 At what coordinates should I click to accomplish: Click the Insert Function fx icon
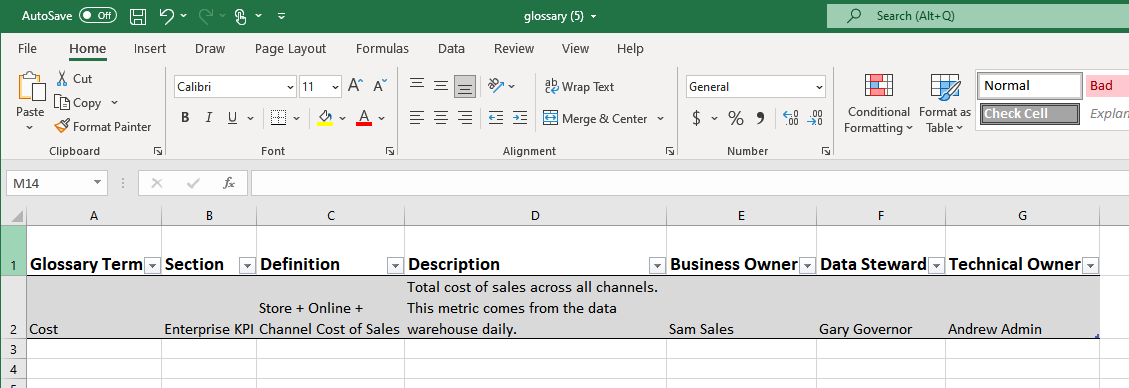pyautogui.click(x=229, y=184)
